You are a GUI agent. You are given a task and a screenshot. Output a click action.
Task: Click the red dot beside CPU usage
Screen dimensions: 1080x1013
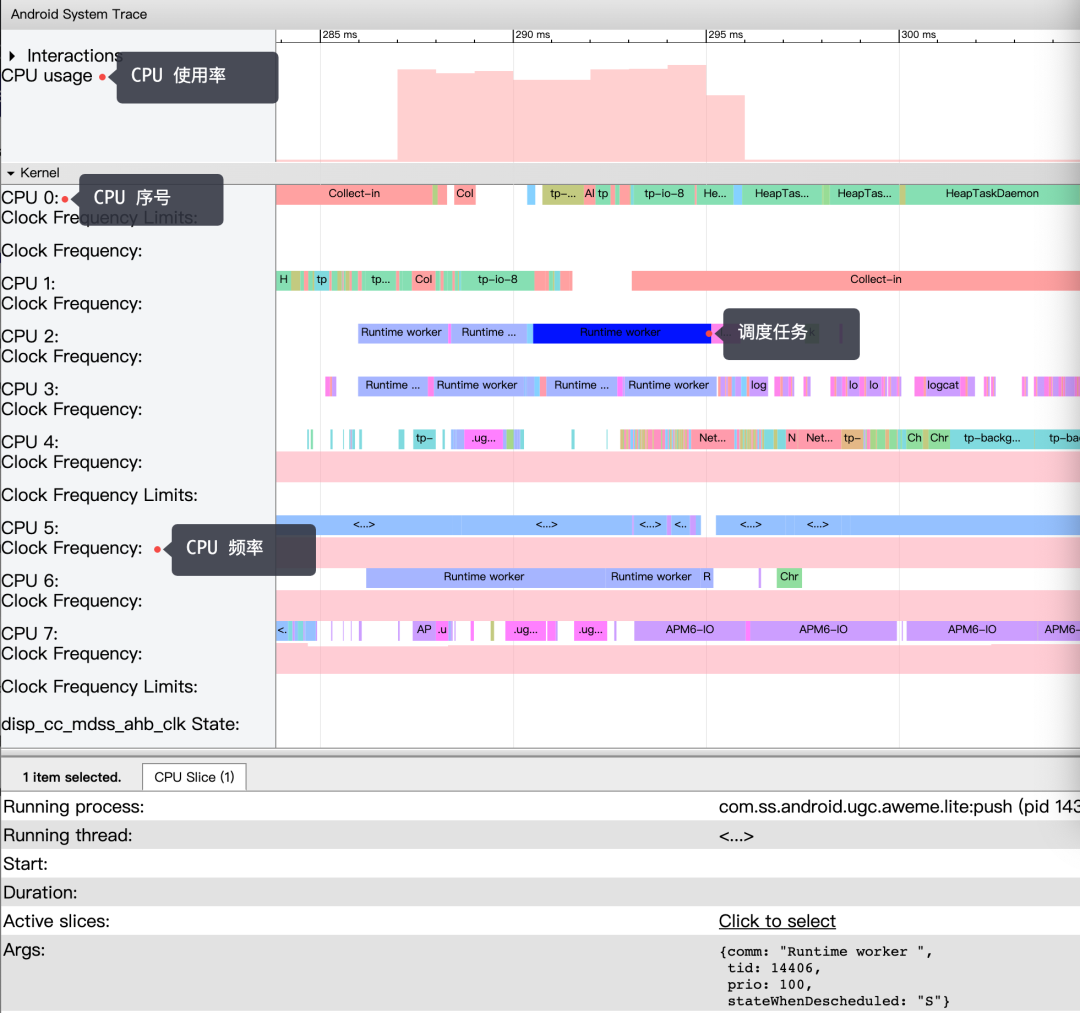coord(102,77)
